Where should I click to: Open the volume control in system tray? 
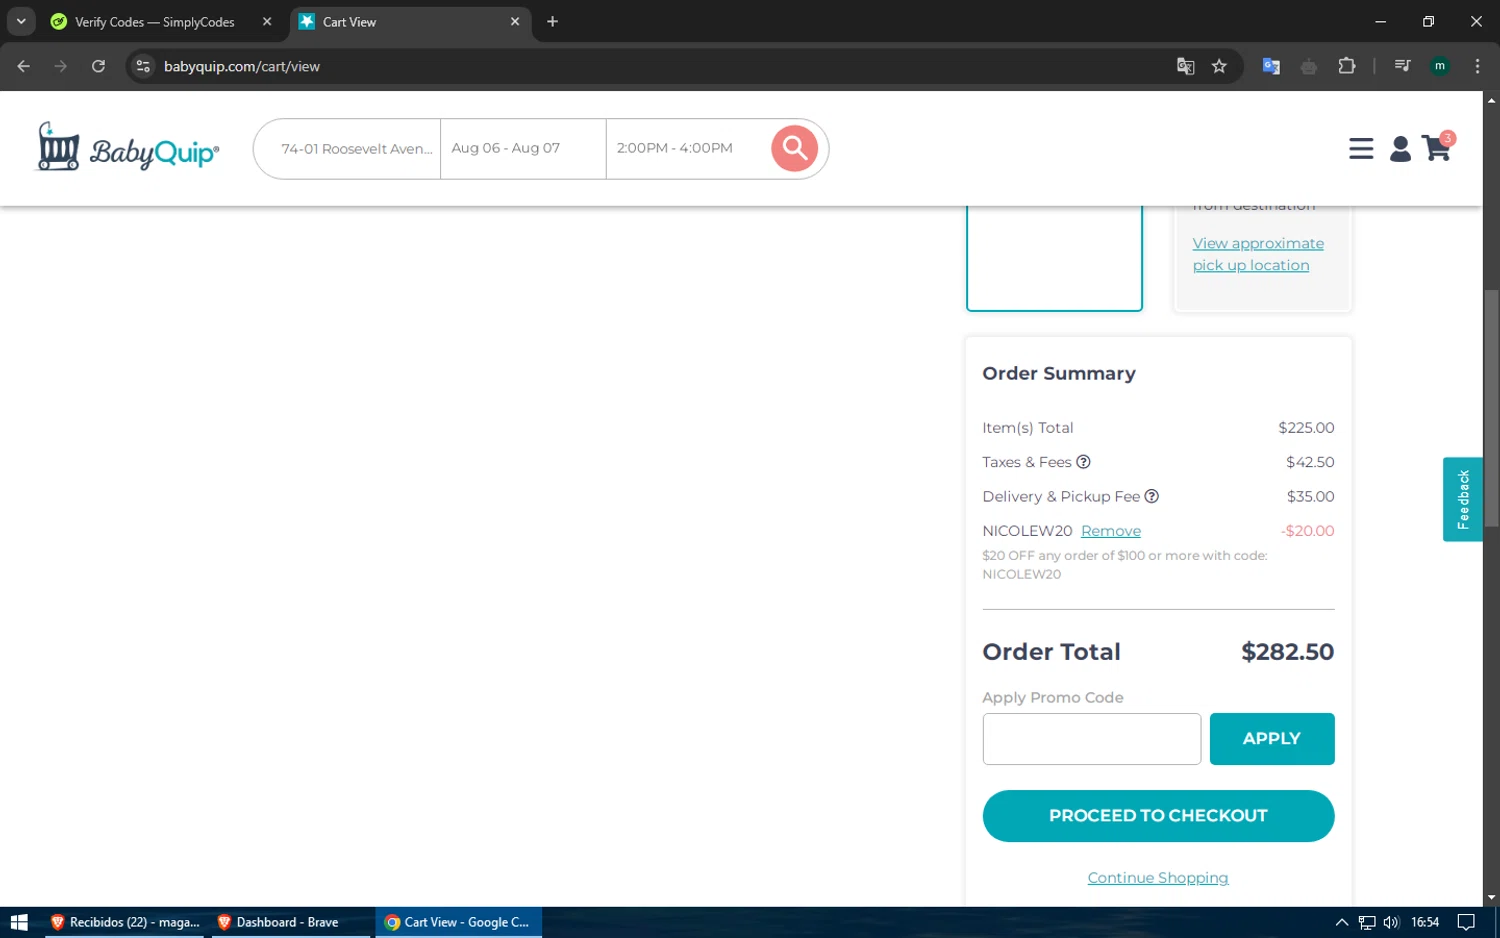click(x=1391, y=922)
